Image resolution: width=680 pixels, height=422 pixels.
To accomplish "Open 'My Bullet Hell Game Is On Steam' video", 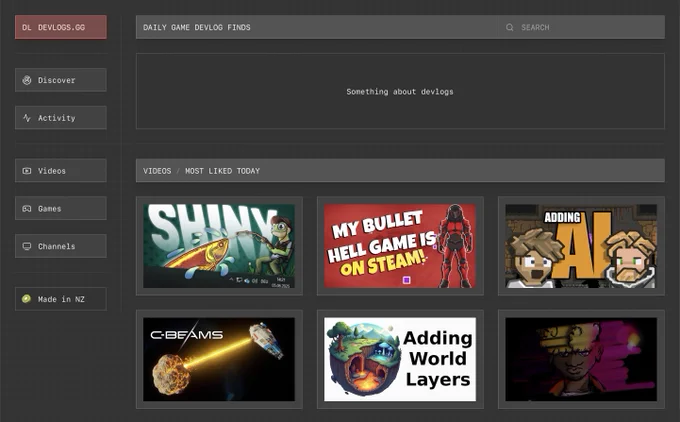I will (400, 246).
